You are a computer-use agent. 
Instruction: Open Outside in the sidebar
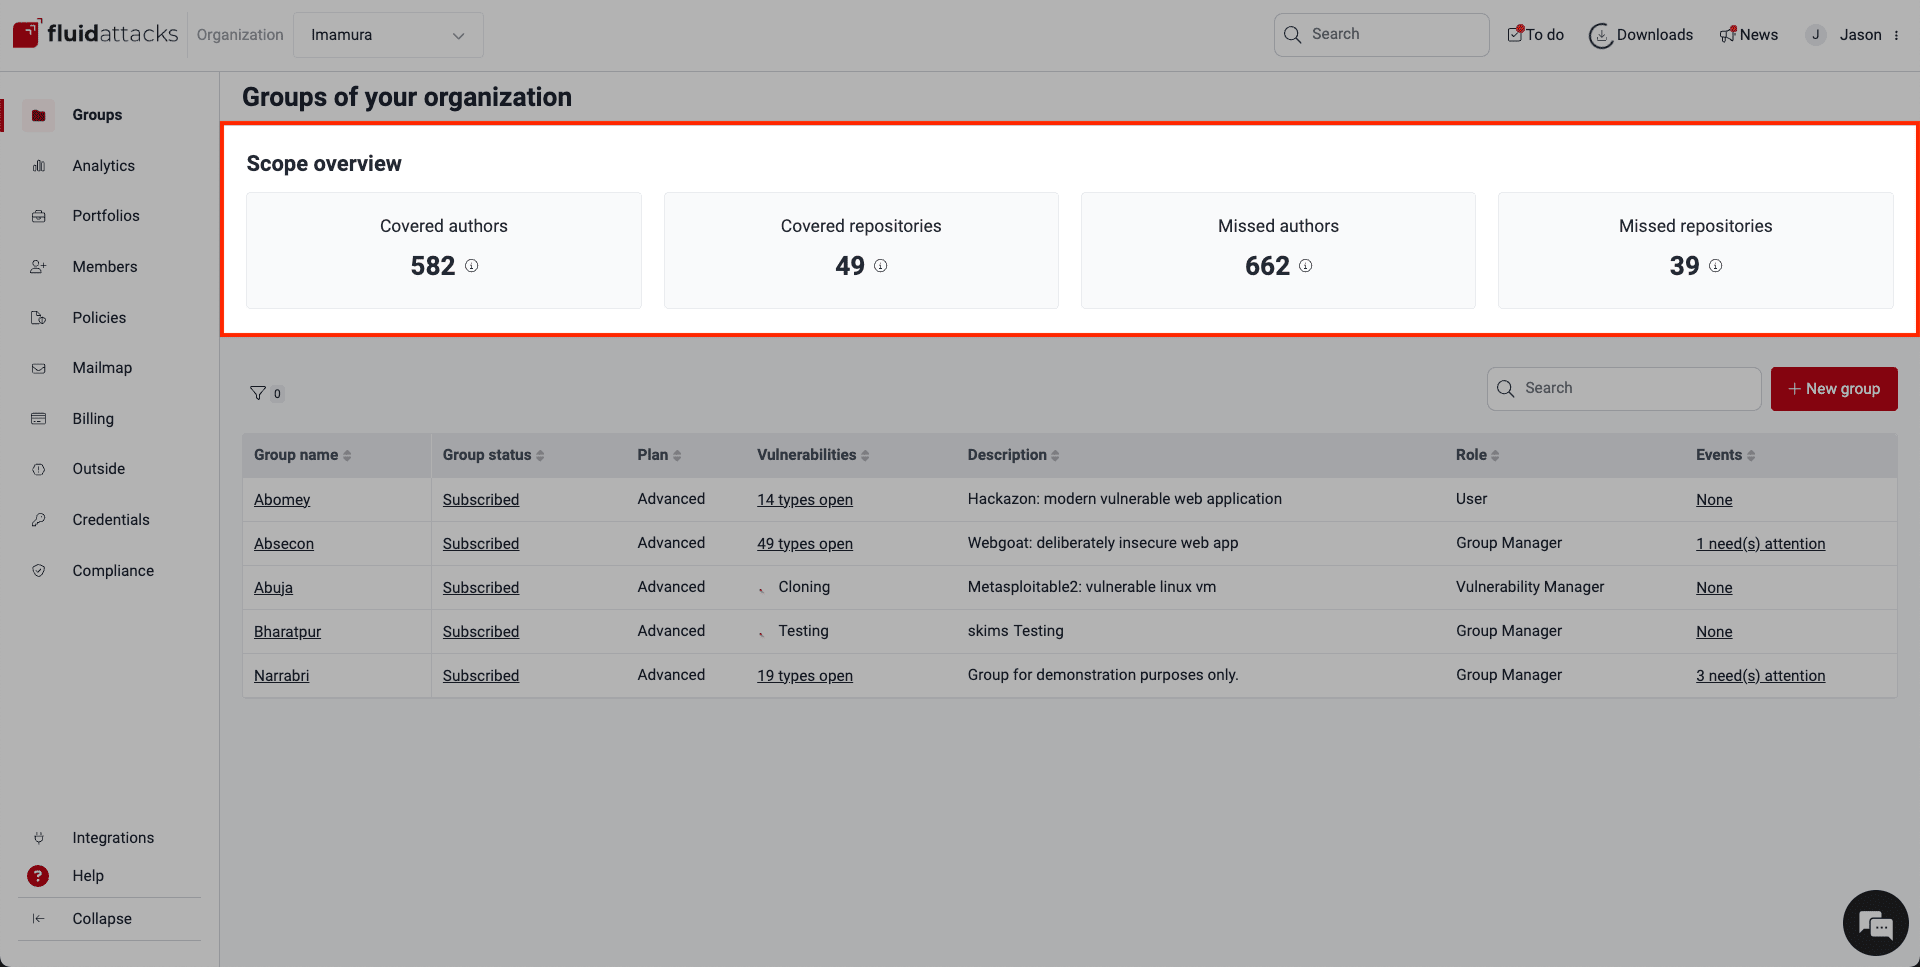click(x=98, y=469)
